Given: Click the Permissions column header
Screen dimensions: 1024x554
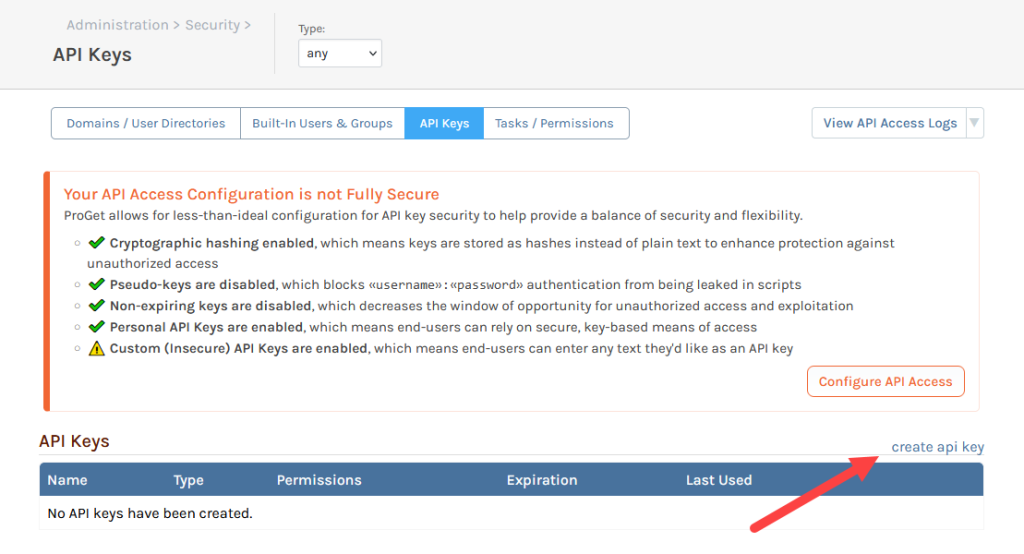Looking at the screenshot, I should pyautogui.click(x=319, y=480).
